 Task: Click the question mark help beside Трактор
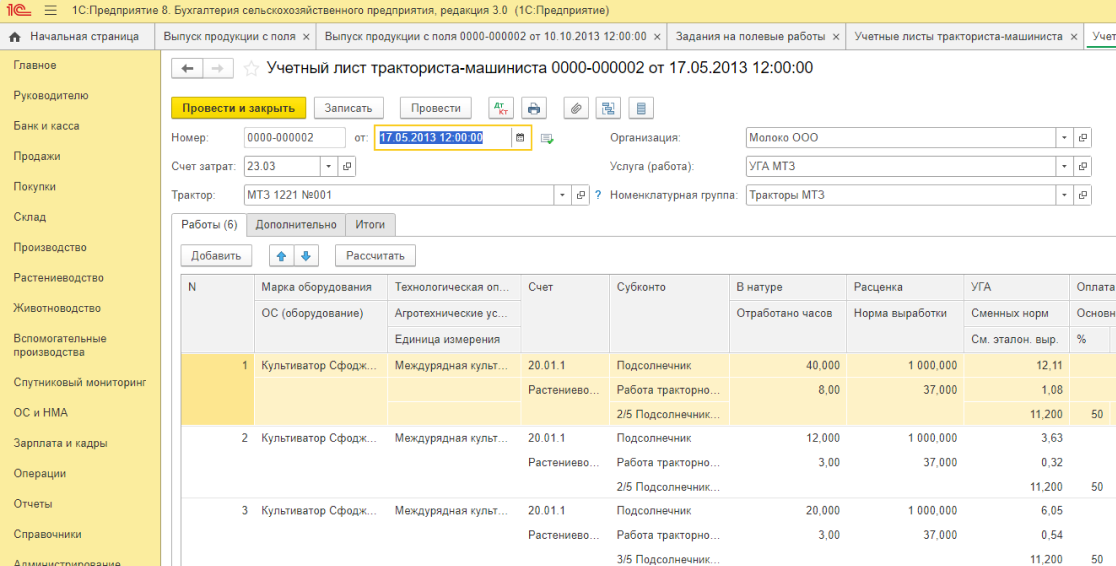598,195
